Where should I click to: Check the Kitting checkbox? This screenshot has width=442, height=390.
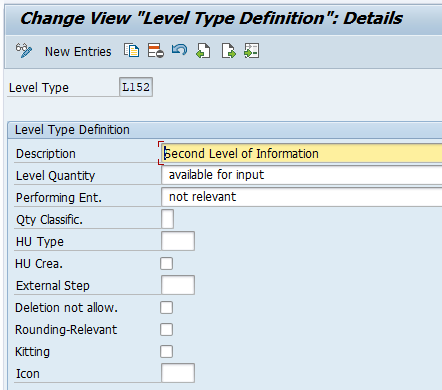(x=166, y=351)
